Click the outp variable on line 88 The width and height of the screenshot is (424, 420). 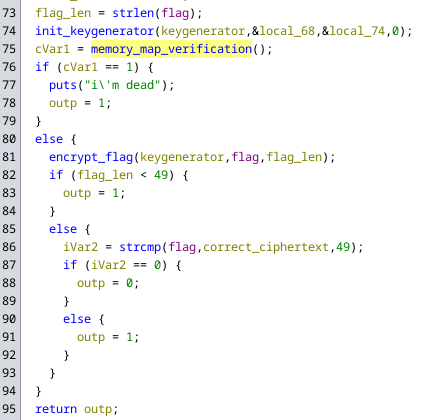coord(91,283)
